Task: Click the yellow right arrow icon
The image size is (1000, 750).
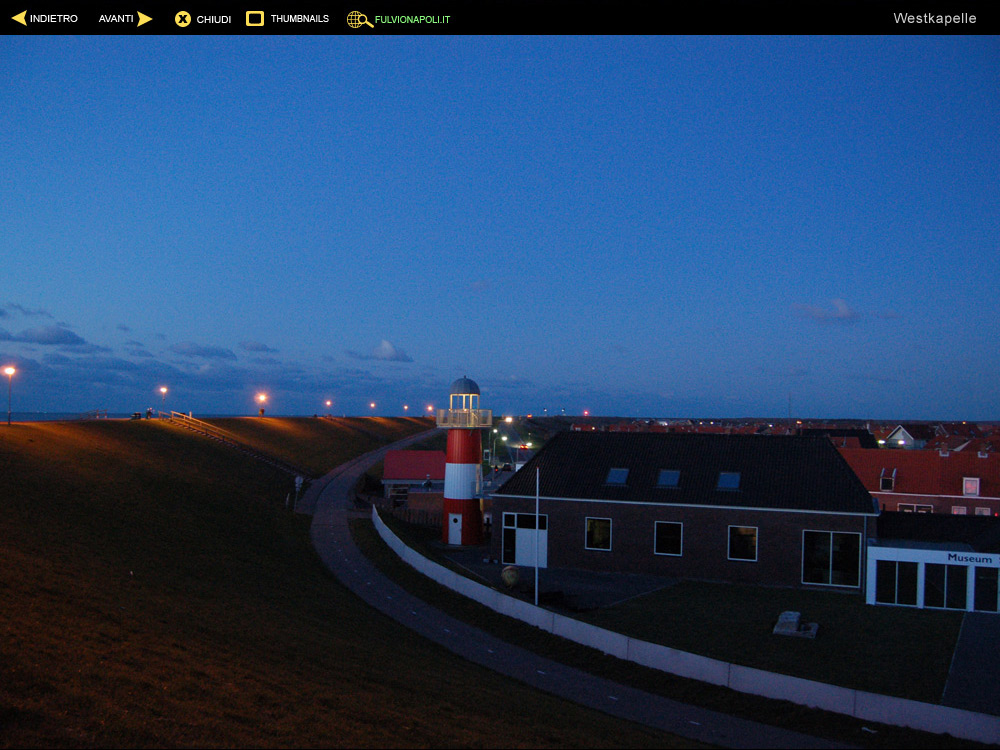Action: [x=145, y=18]
